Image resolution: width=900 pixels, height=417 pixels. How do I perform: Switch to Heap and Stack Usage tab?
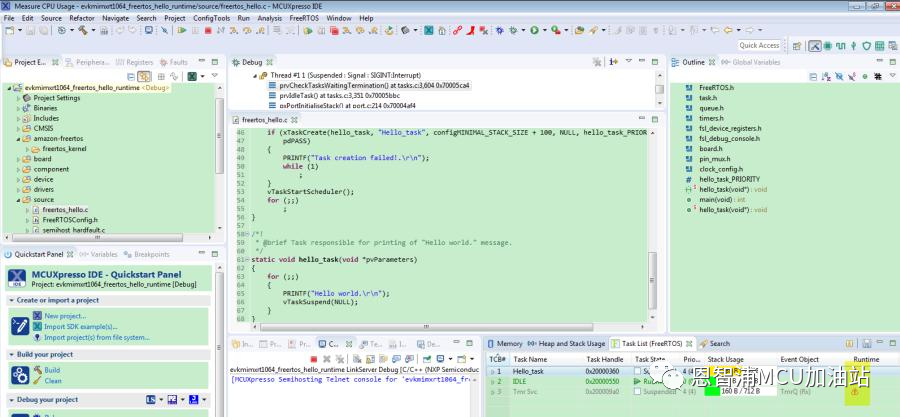[x=570, y=343]
